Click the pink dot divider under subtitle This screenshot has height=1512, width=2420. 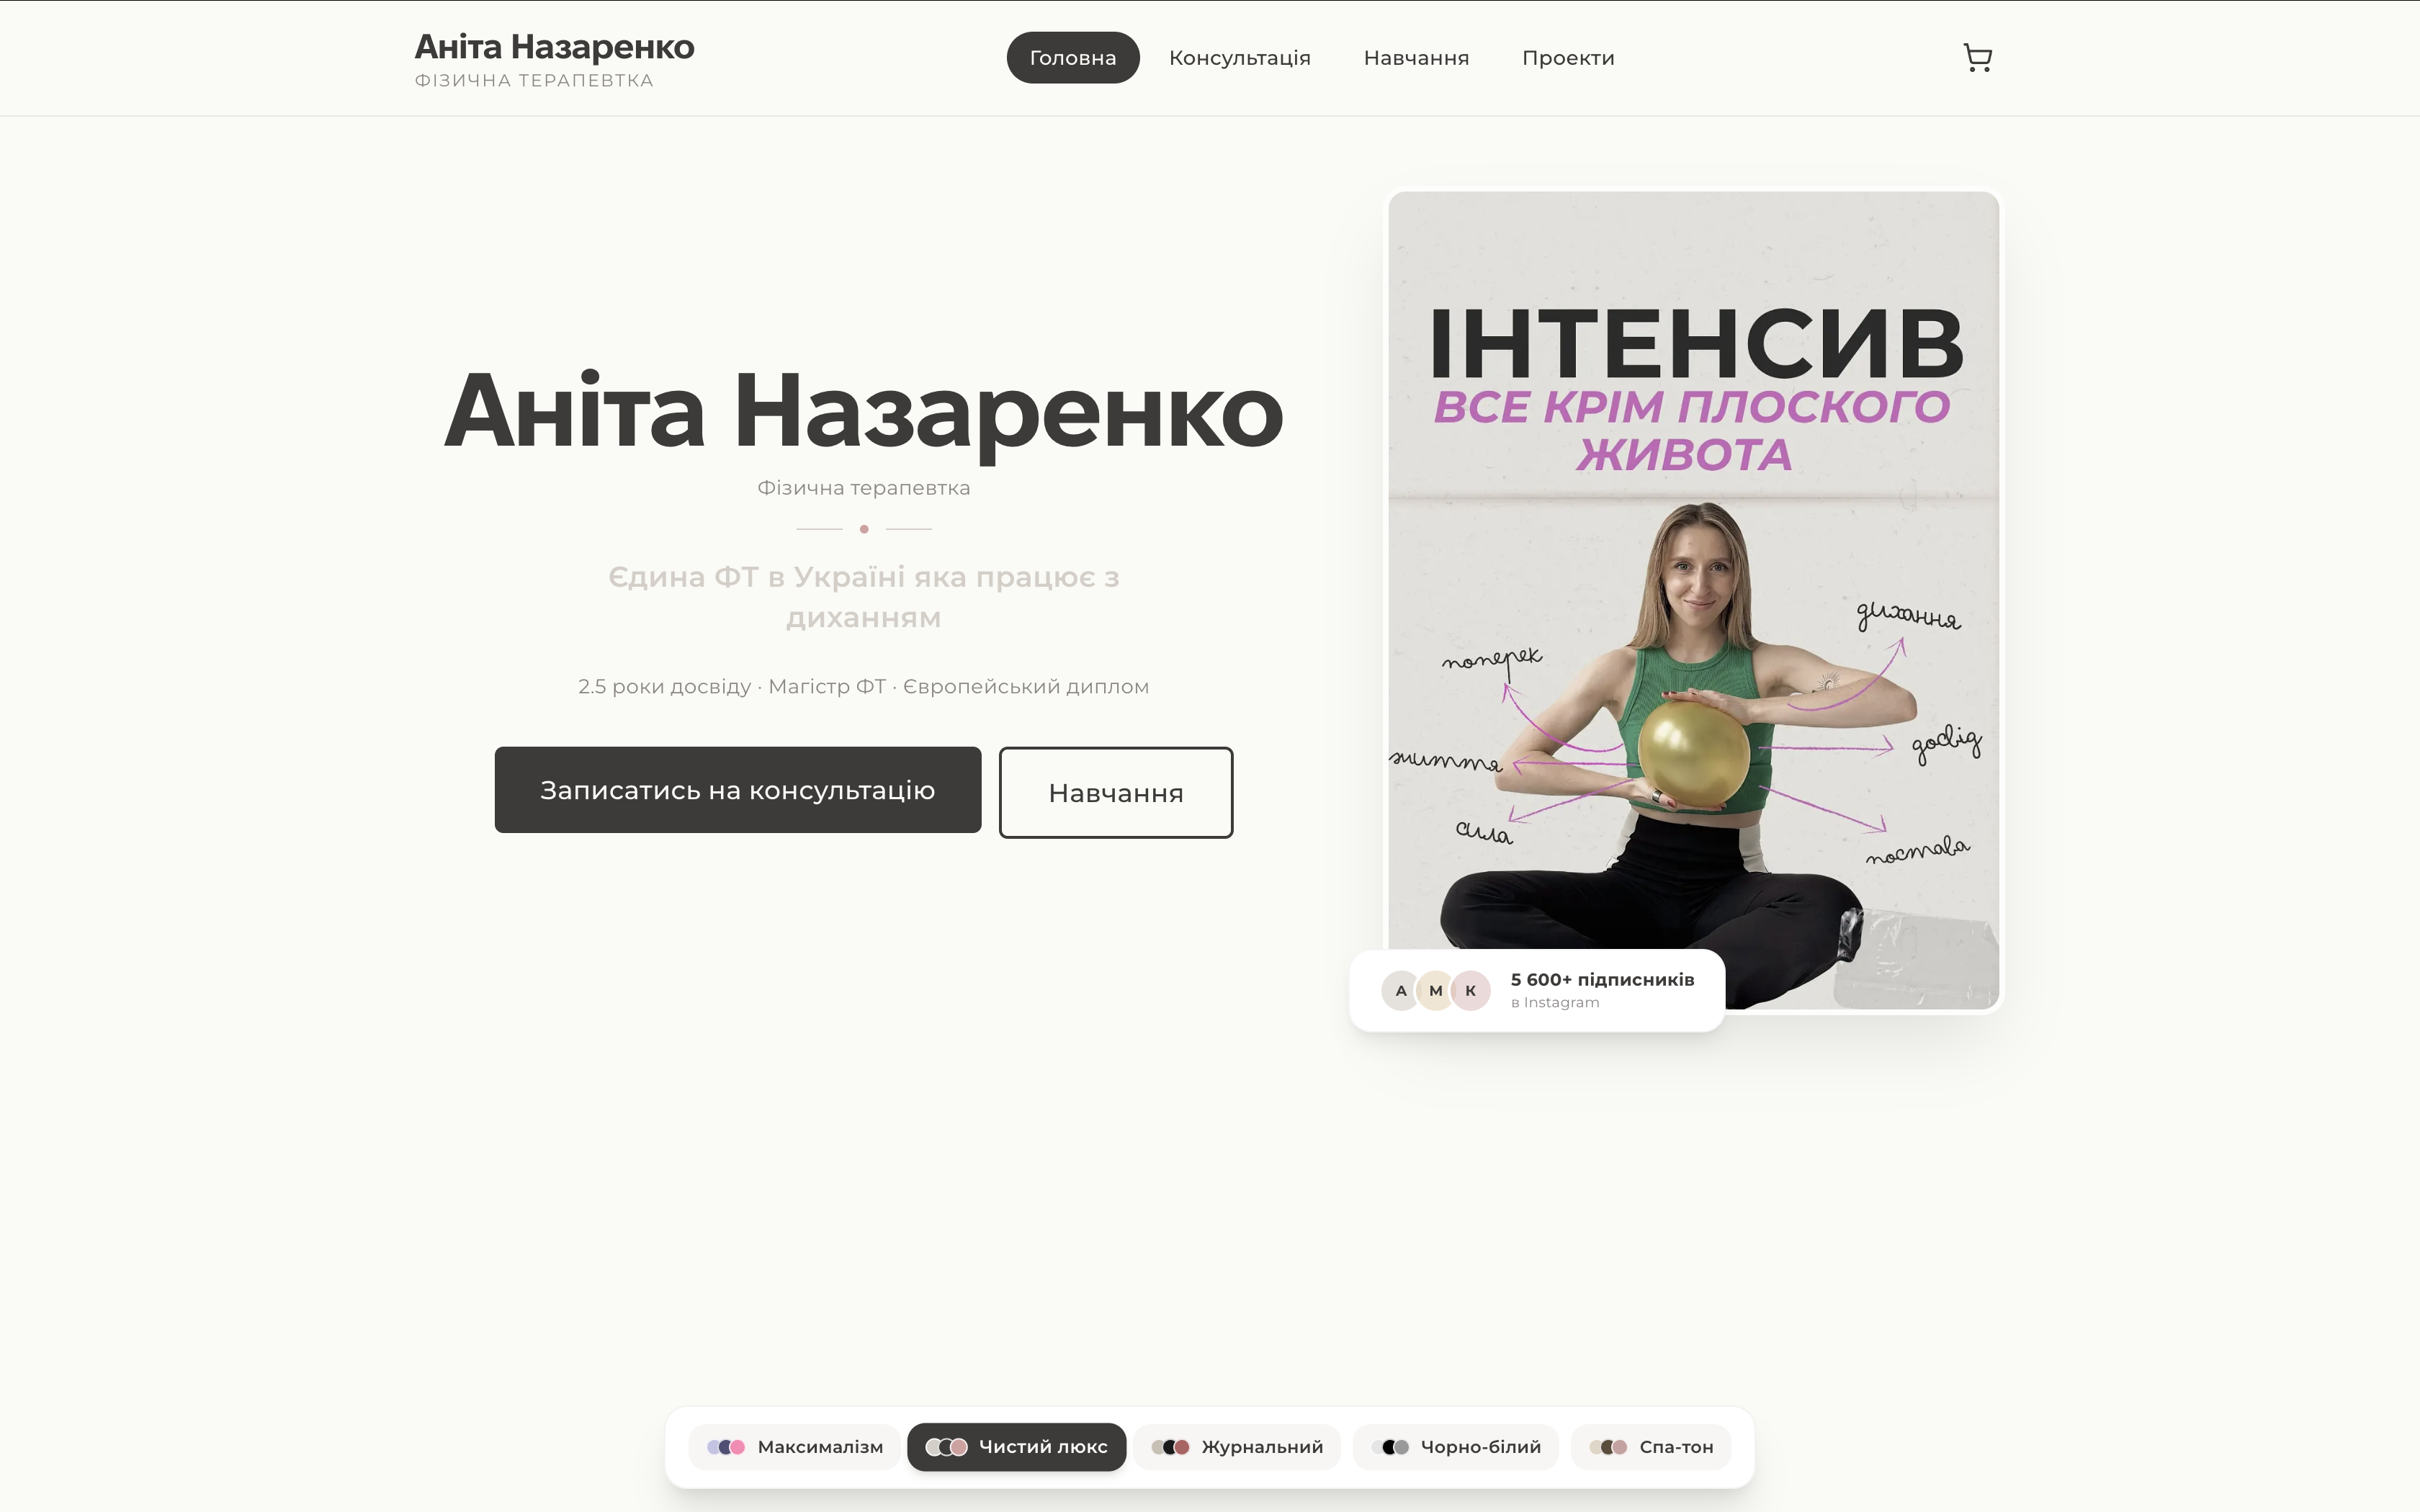coord(864,529)
